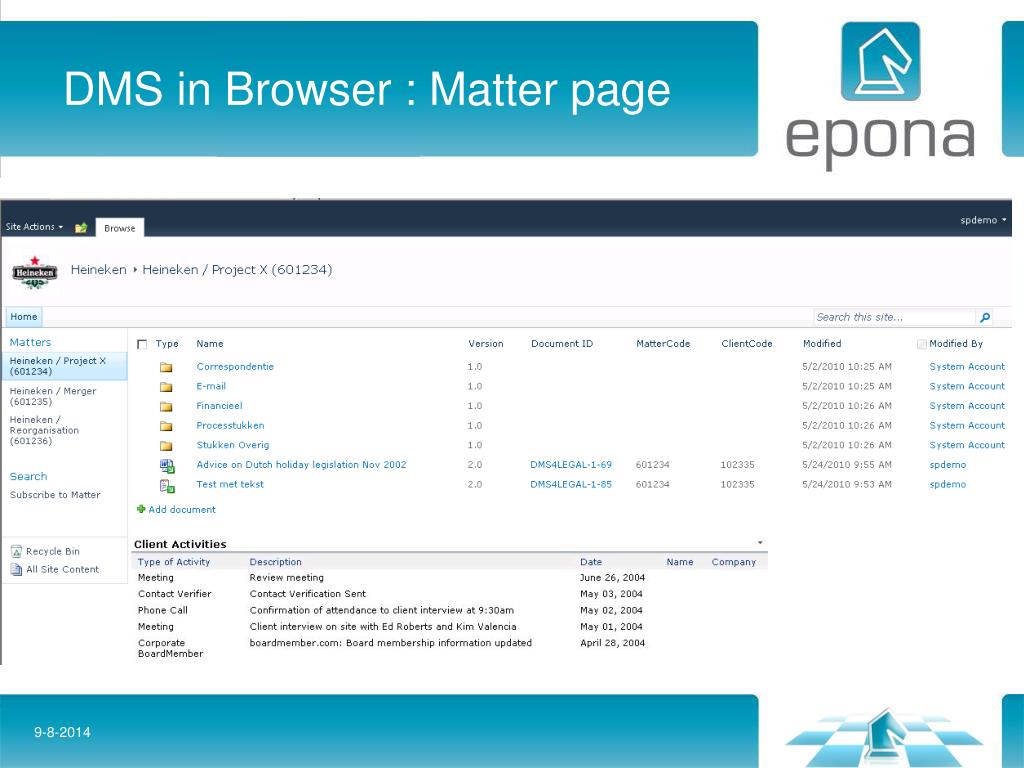Click the Navigate Up folder icon
Viewport: 1024px width, 768px height.
click(x=81, y=227)
